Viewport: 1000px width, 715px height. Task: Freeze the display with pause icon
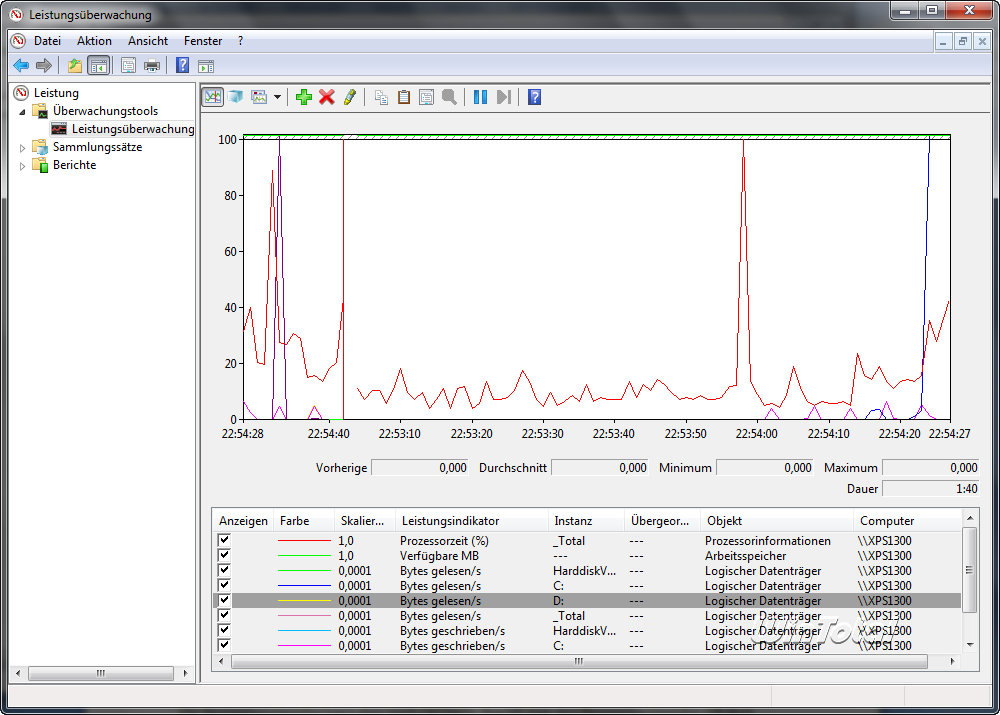point(480,97)
